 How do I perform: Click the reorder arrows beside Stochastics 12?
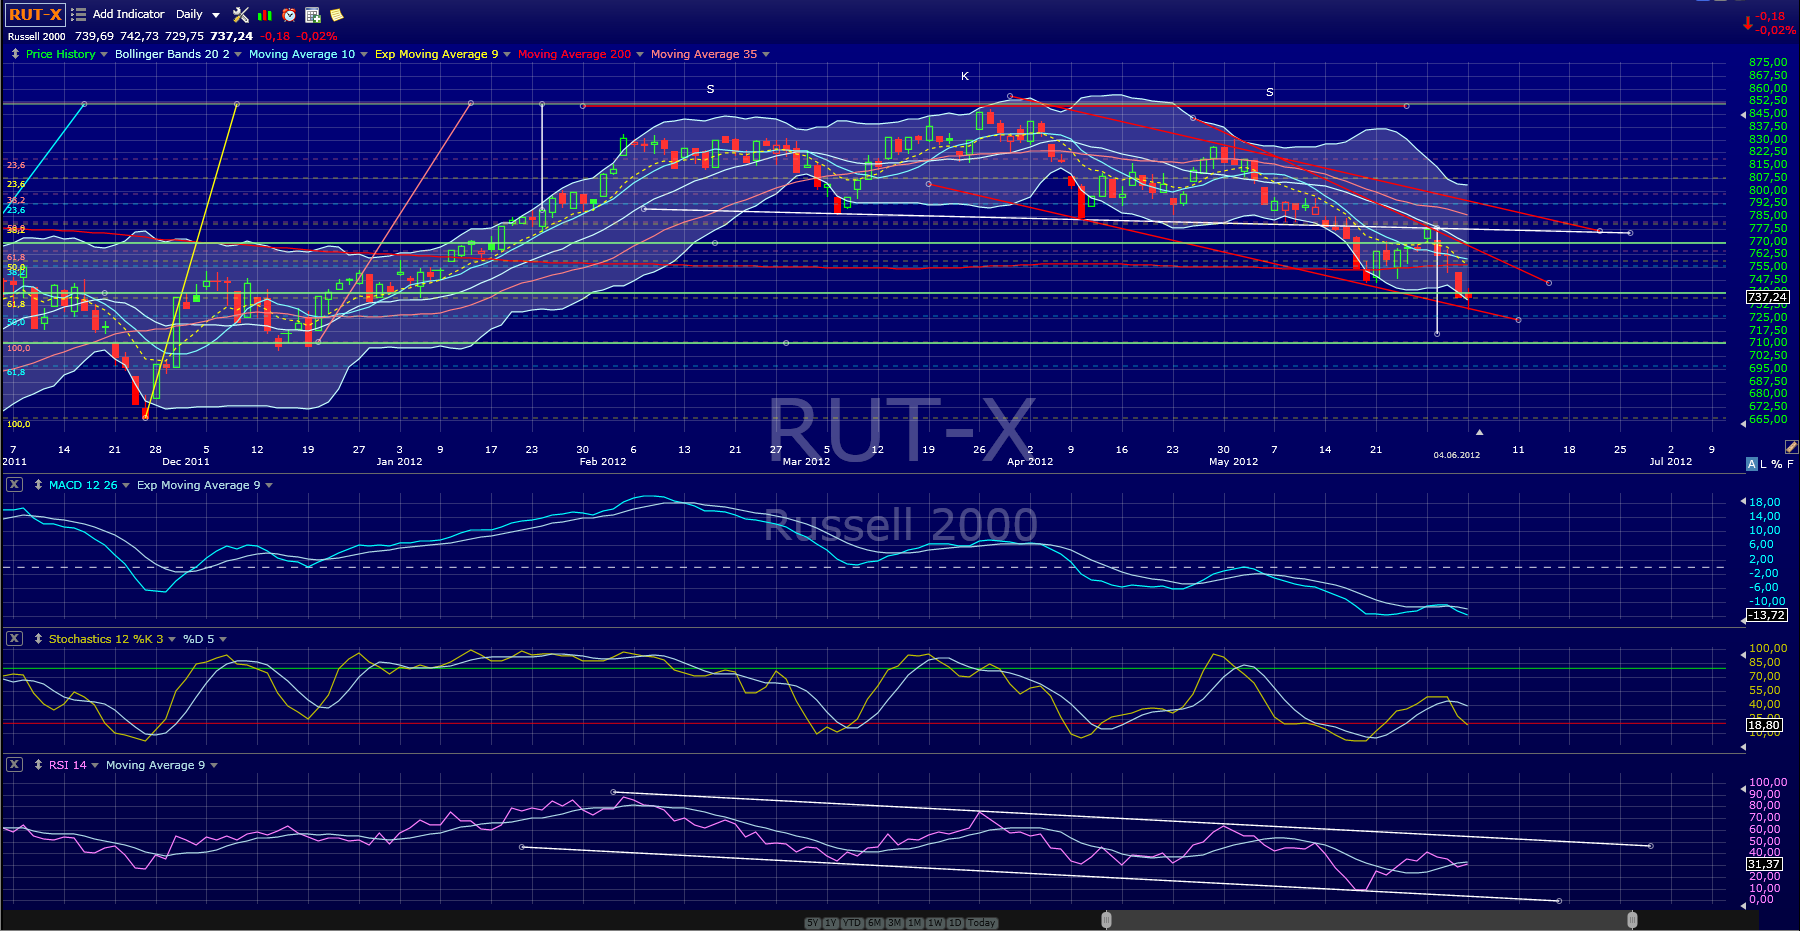38,639
